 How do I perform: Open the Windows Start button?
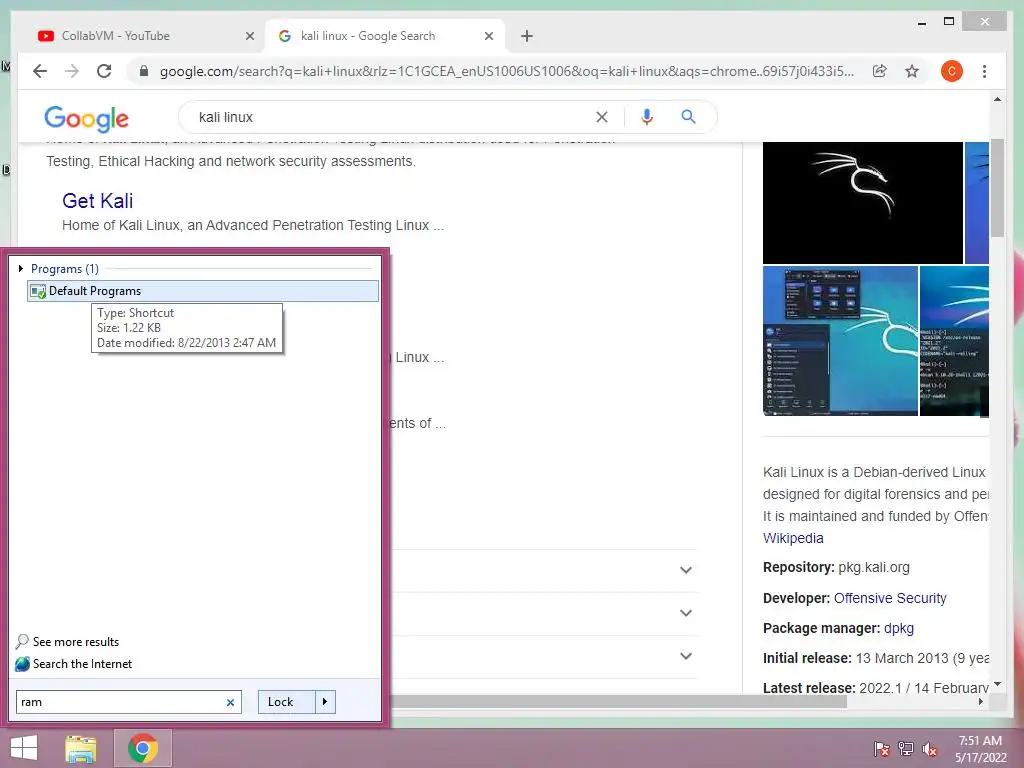(x=24, y=748)
